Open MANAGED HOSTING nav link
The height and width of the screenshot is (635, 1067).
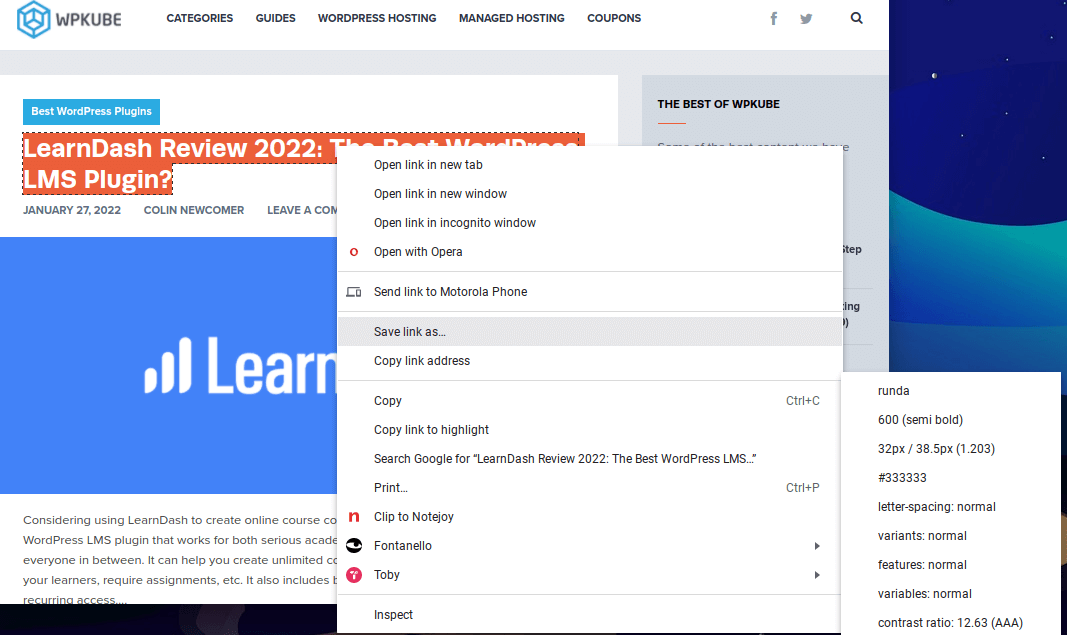[512, 18]
